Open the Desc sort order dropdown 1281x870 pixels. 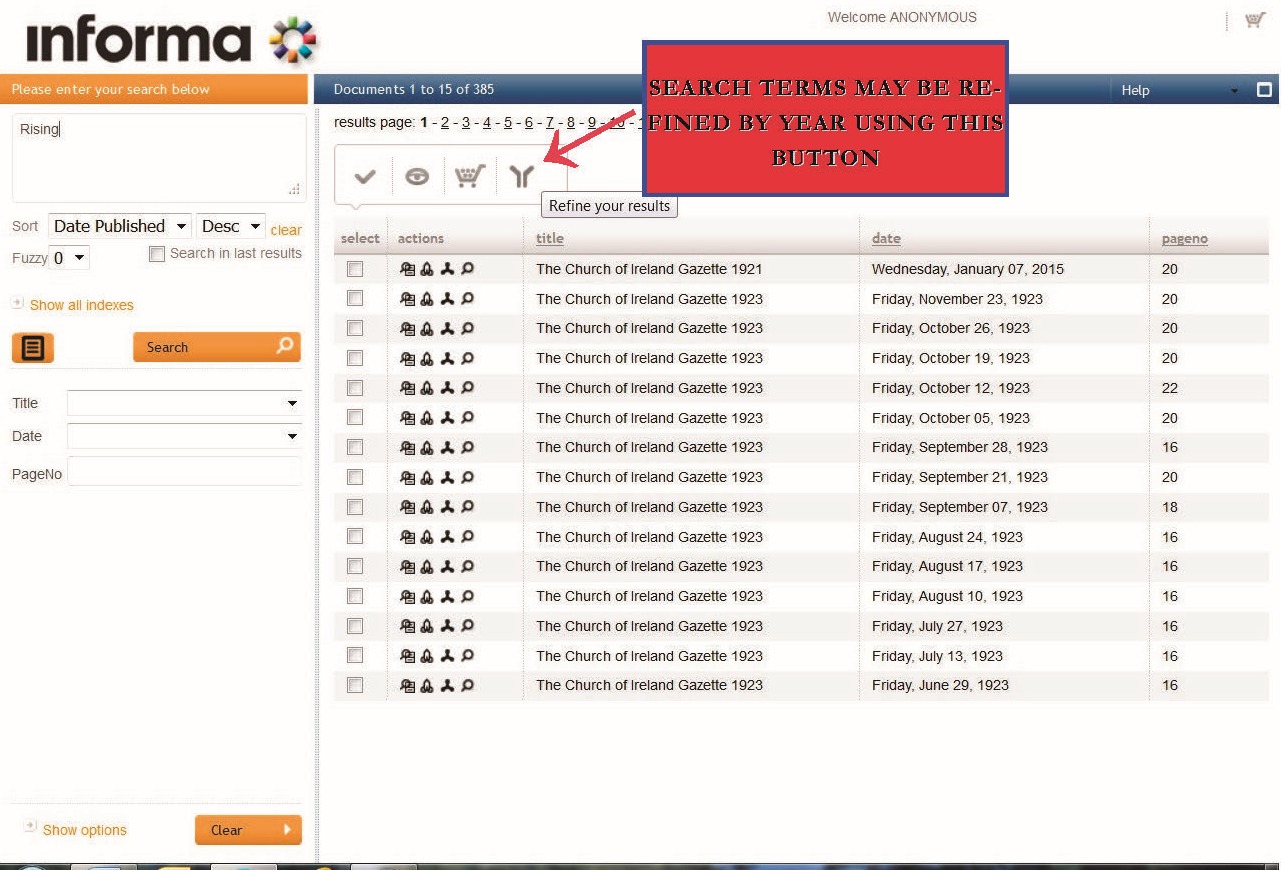click(231, 226)
